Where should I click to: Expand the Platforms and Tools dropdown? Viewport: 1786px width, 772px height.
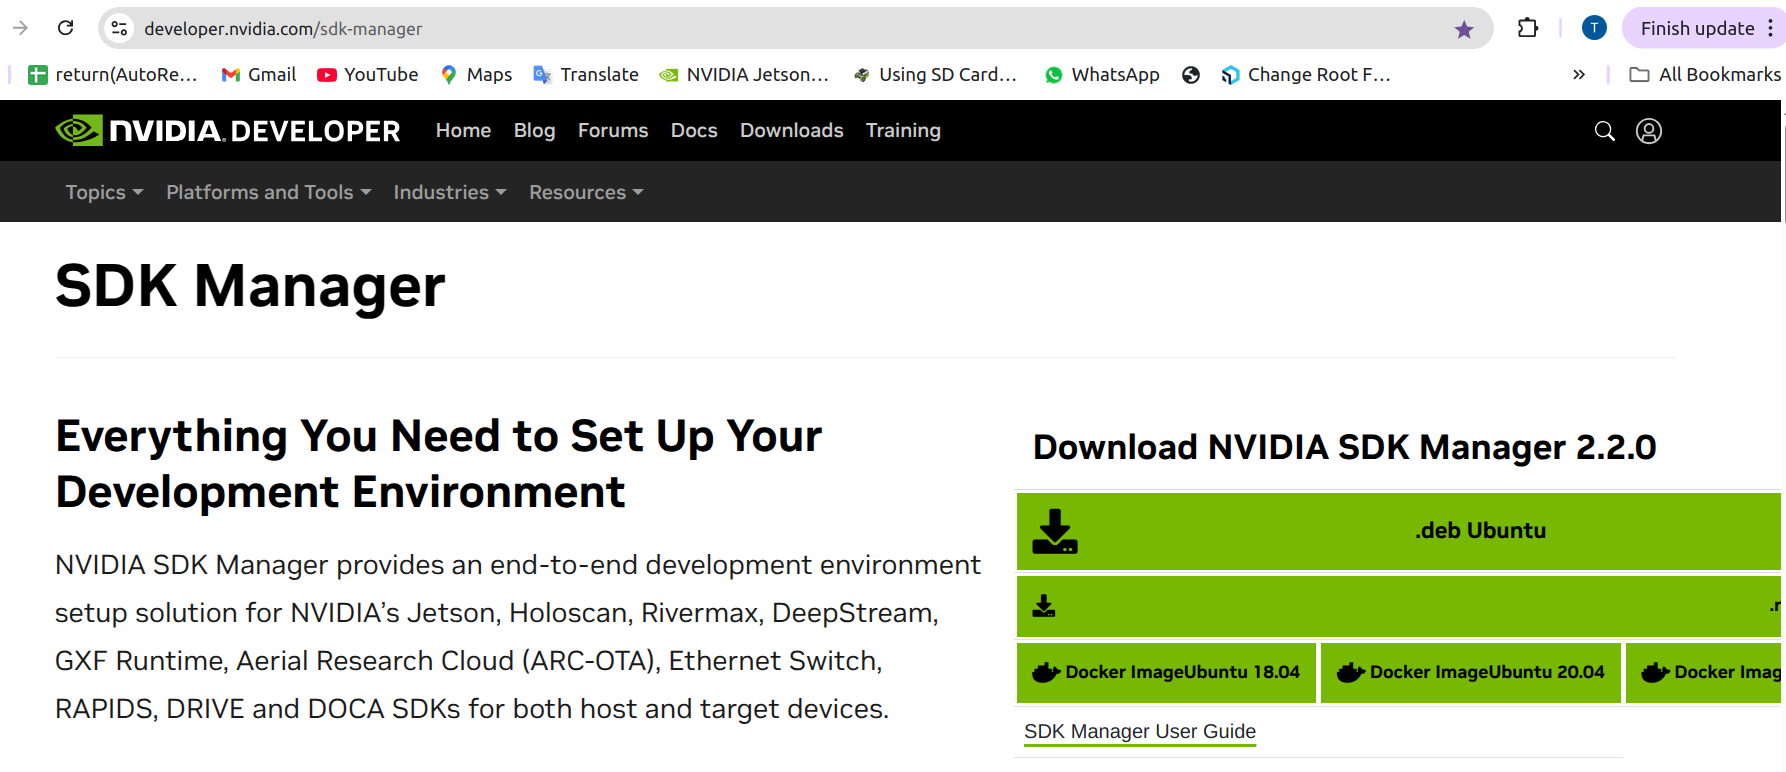pos(268,192)
